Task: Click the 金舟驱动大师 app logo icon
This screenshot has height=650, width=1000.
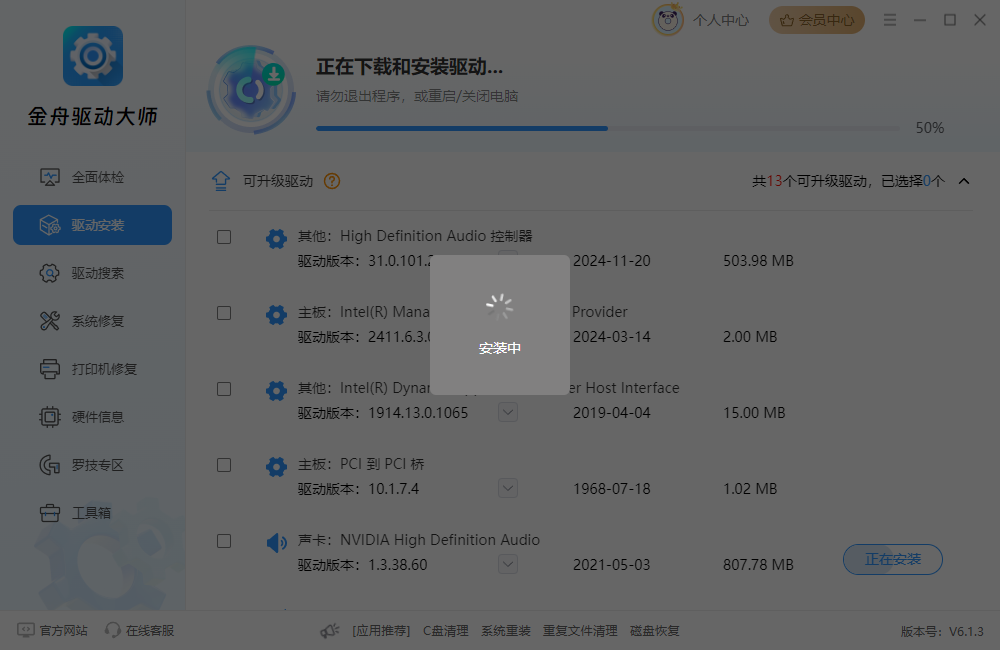Action: [x=93, y=56]
